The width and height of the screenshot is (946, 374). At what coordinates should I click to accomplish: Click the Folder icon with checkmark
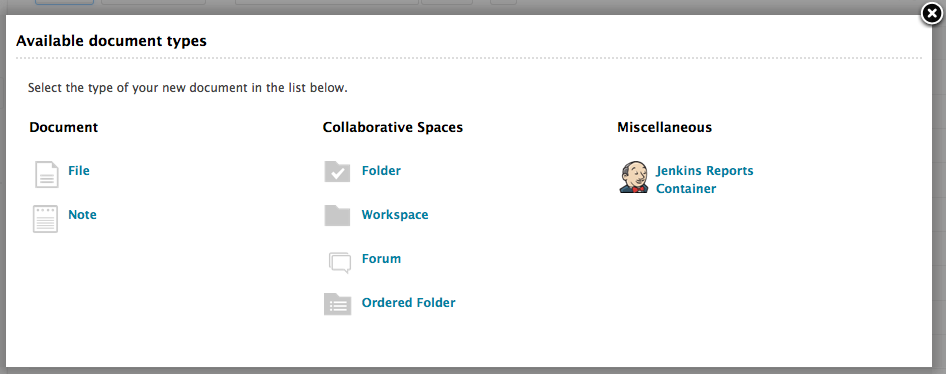coord(337,171)
